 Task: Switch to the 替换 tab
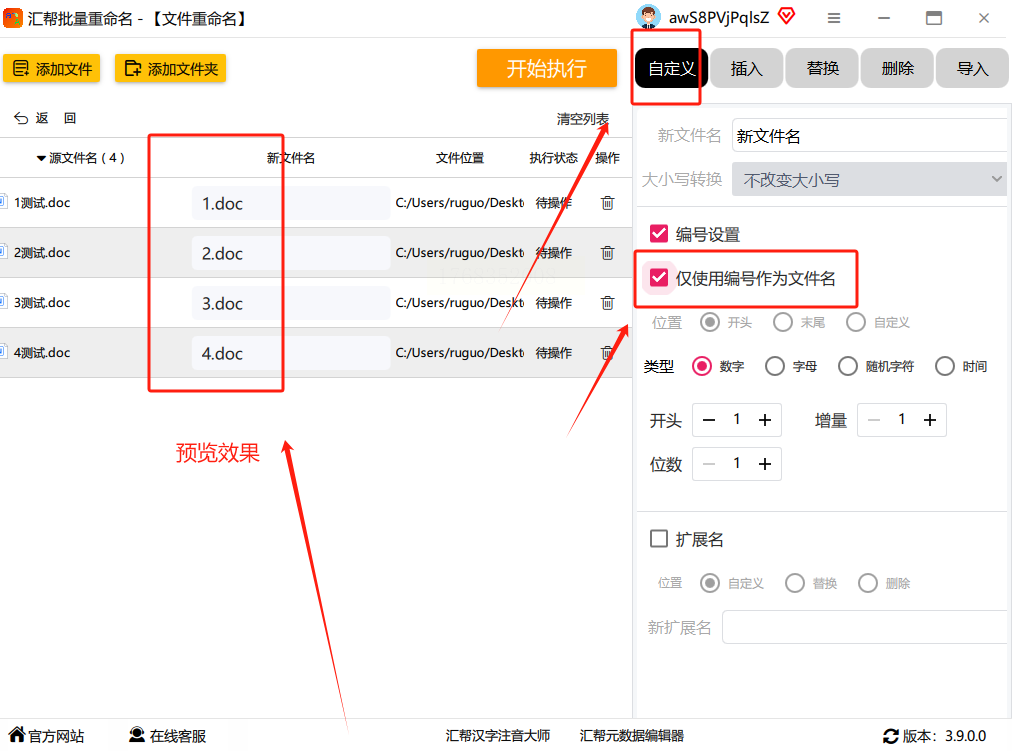[x=822, y=68]
